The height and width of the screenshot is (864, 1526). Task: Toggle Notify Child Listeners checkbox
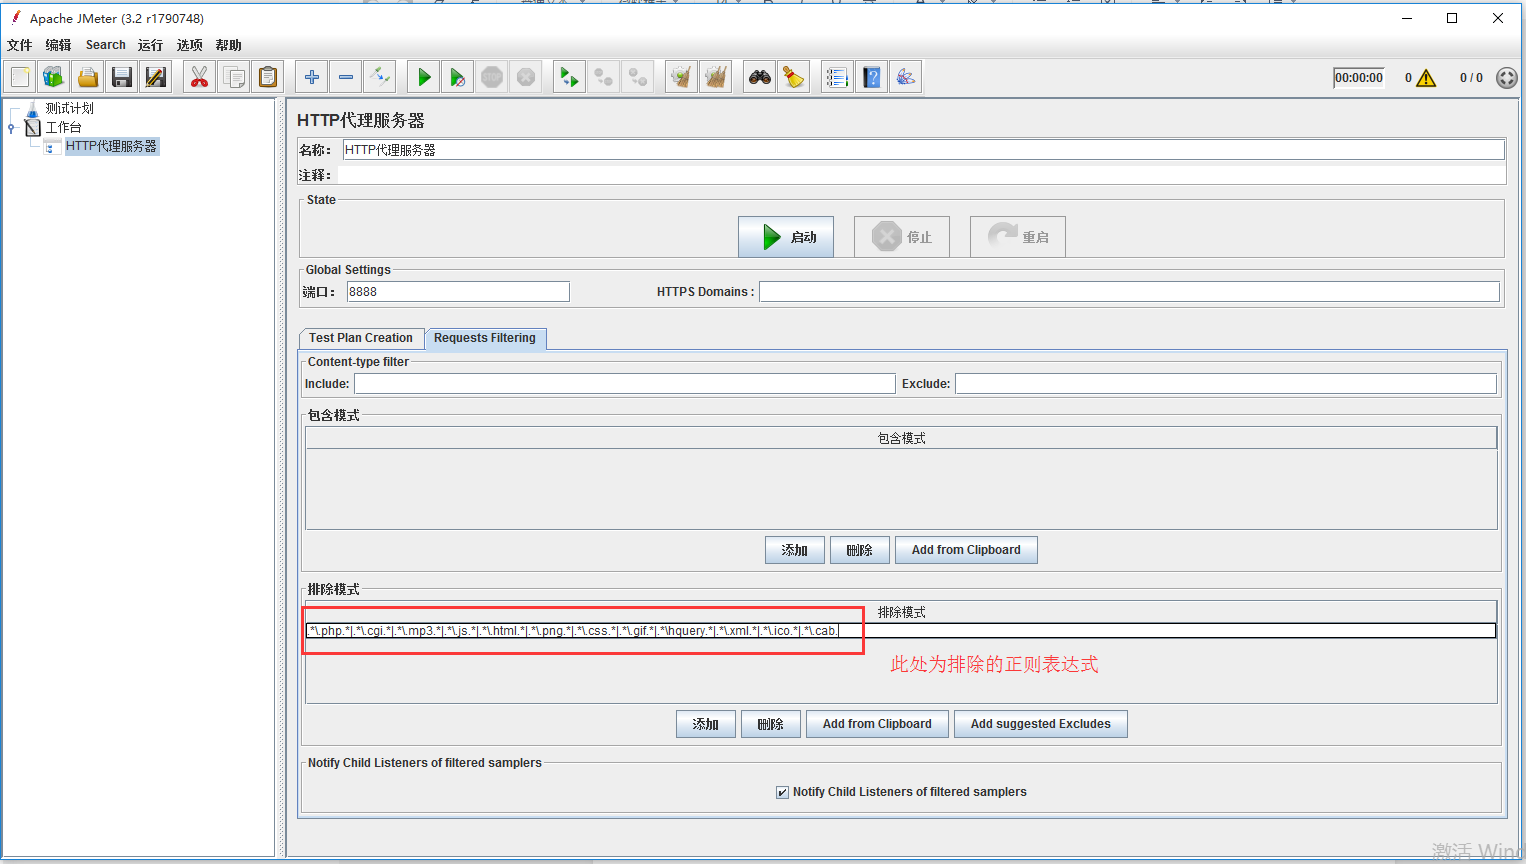(x=782, y=792)
